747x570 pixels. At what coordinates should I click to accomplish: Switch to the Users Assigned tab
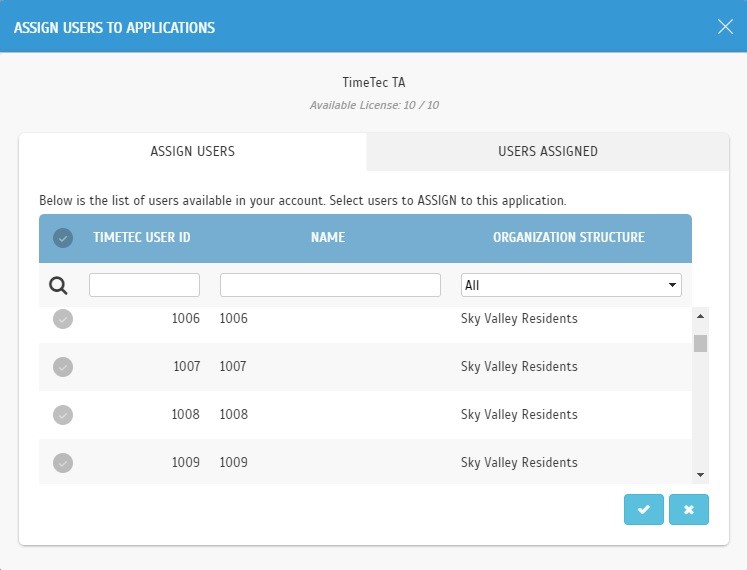[x=548, y=152]
